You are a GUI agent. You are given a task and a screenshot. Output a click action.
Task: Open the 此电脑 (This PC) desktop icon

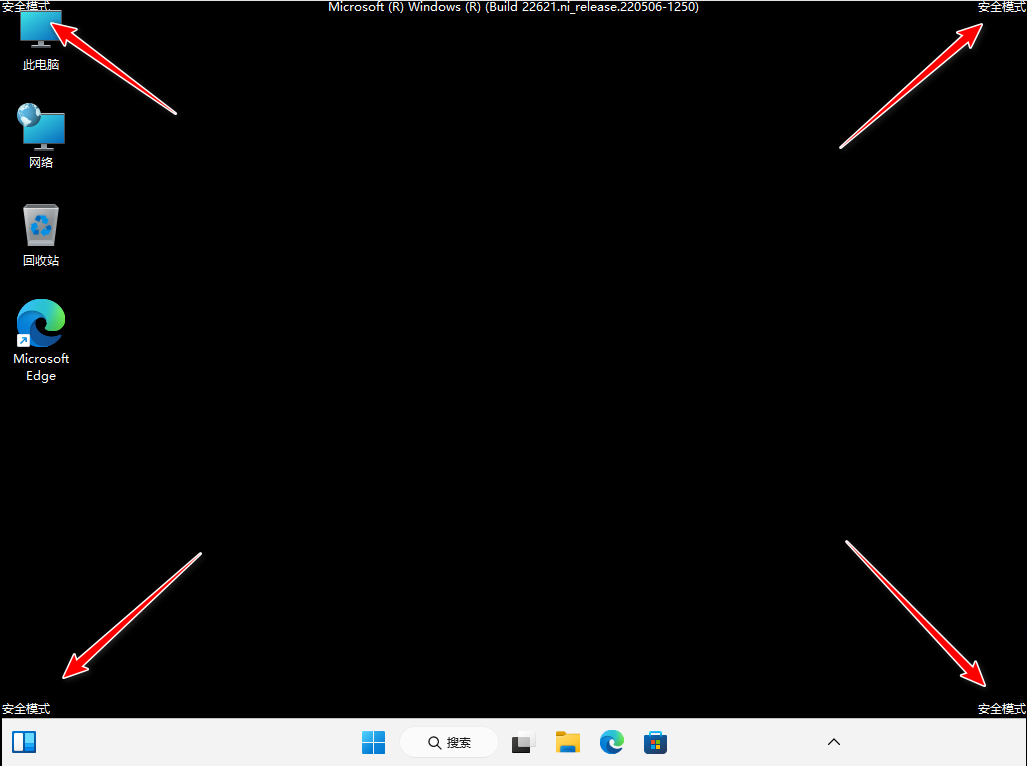pos(41,30)
